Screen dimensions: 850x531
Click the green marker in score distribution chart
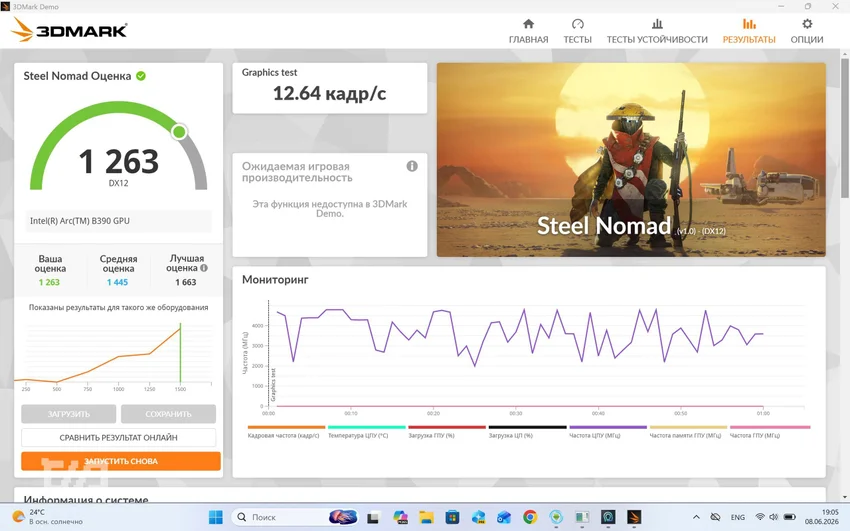181,352
